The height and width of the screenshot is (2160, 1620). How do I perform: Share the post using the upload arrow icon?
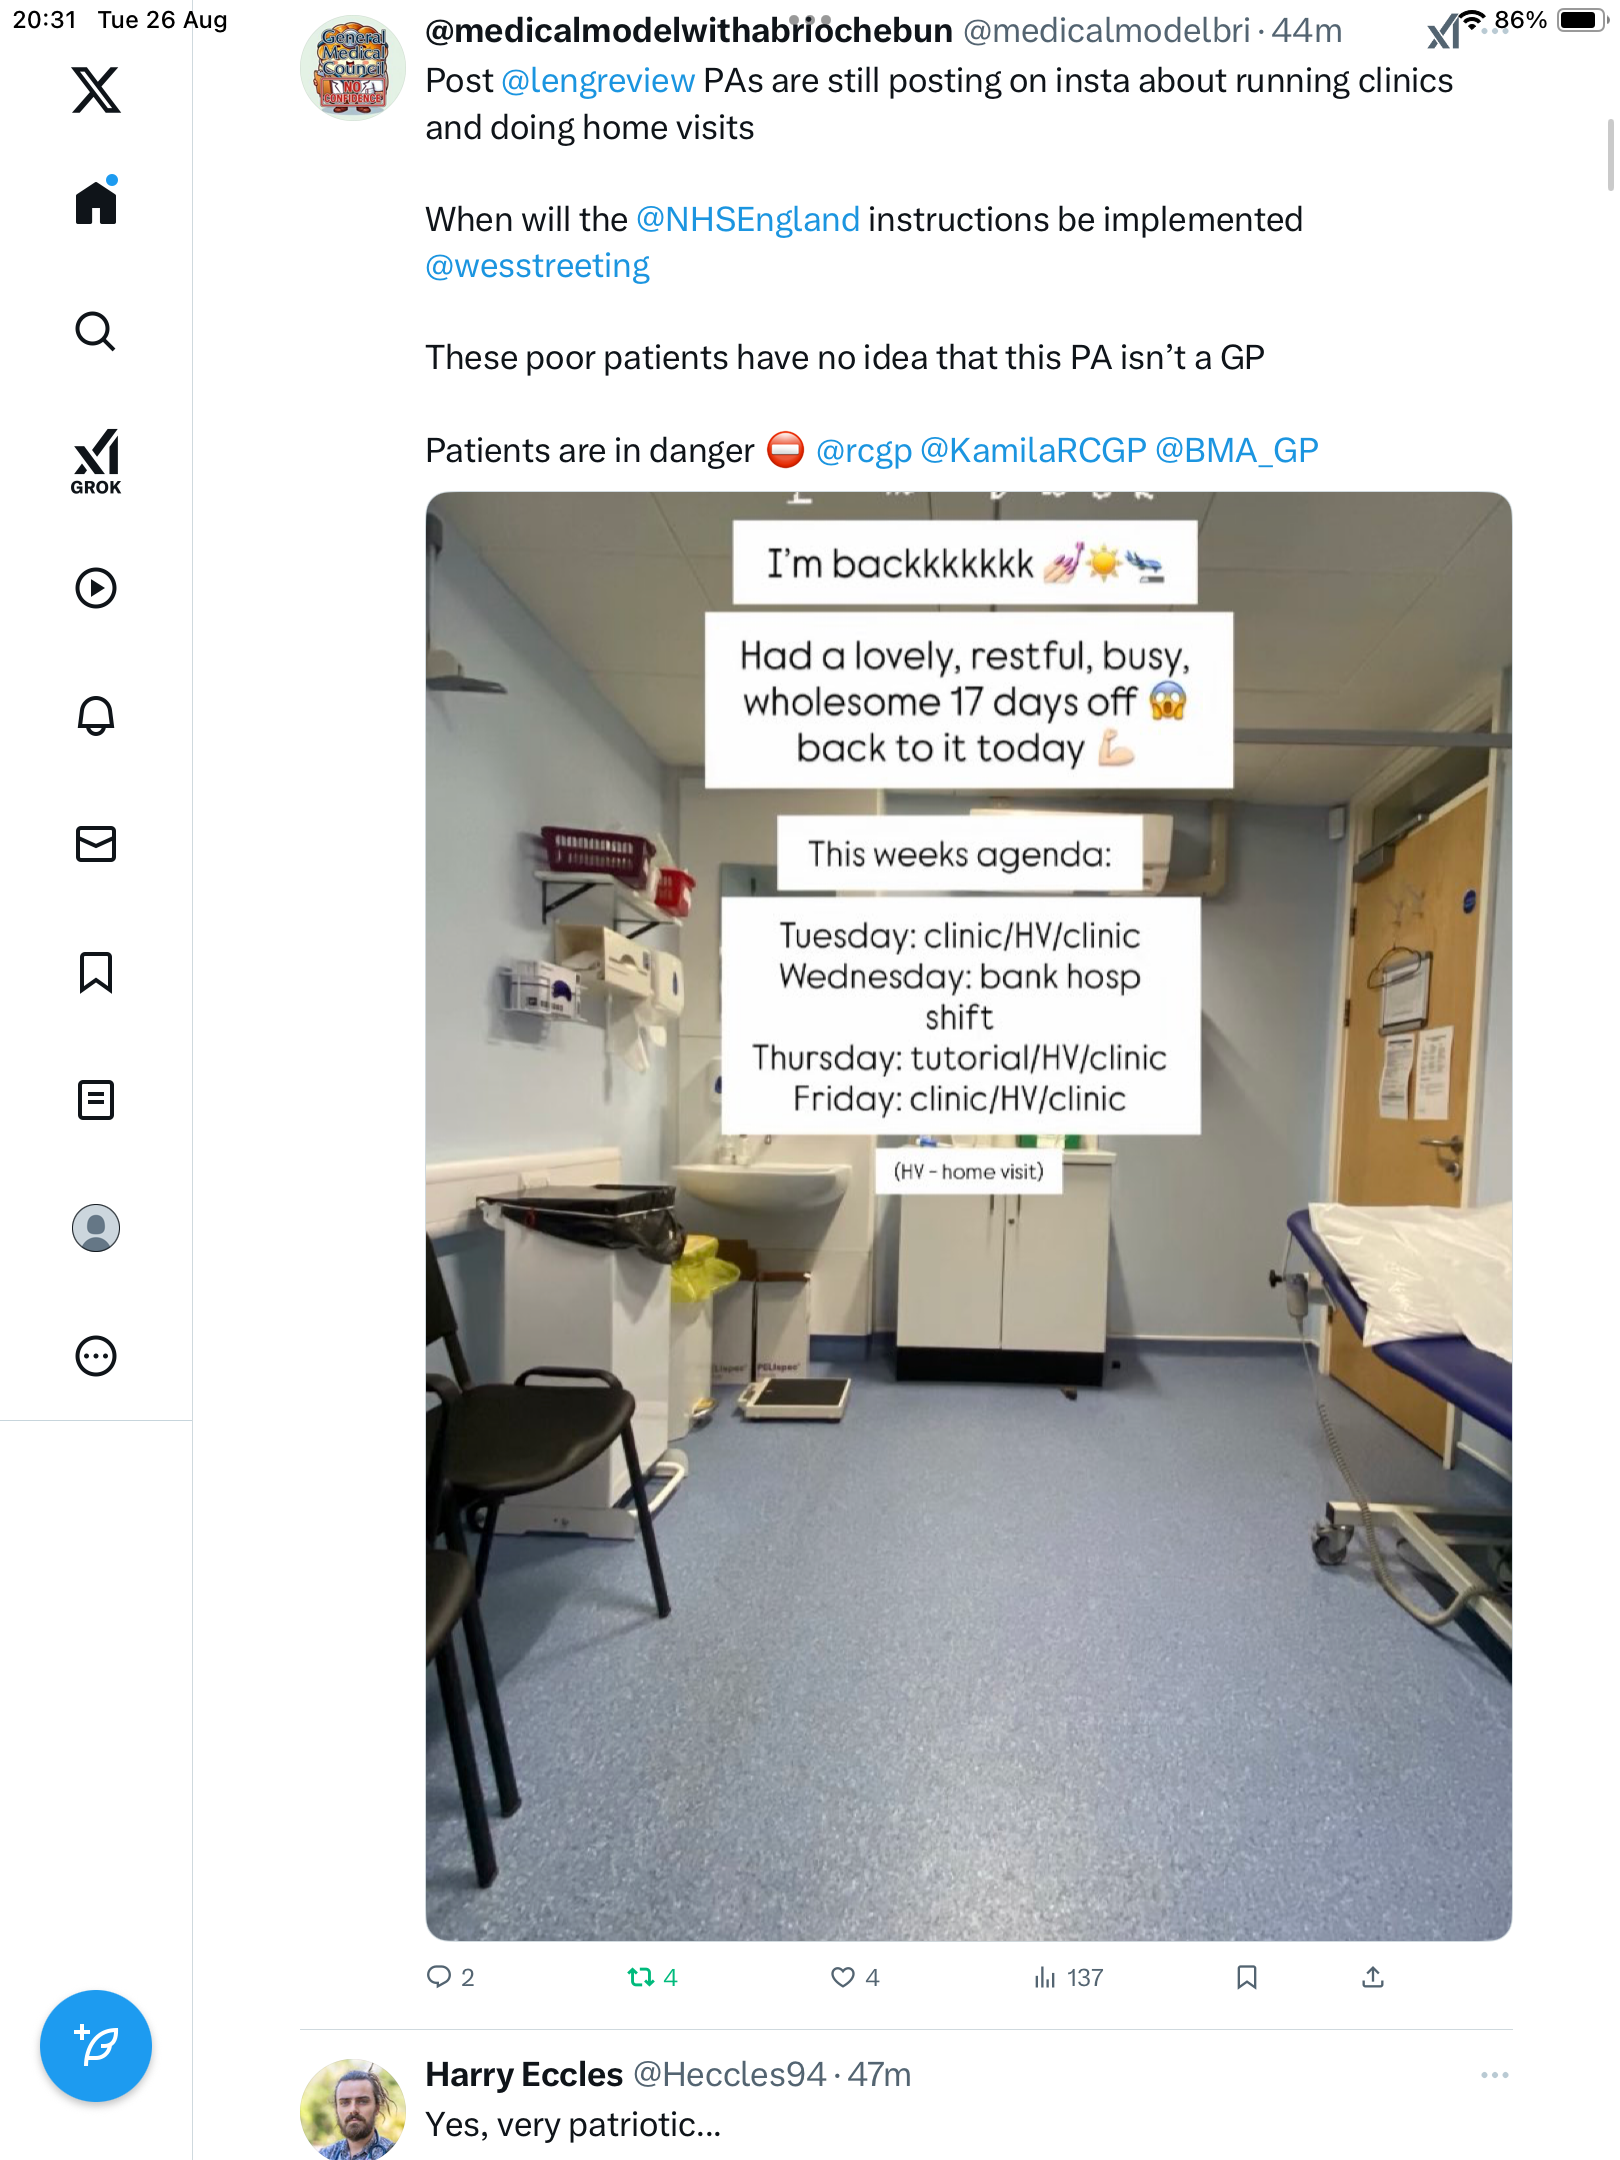pyautogui.click(x=1373, y=1977)
